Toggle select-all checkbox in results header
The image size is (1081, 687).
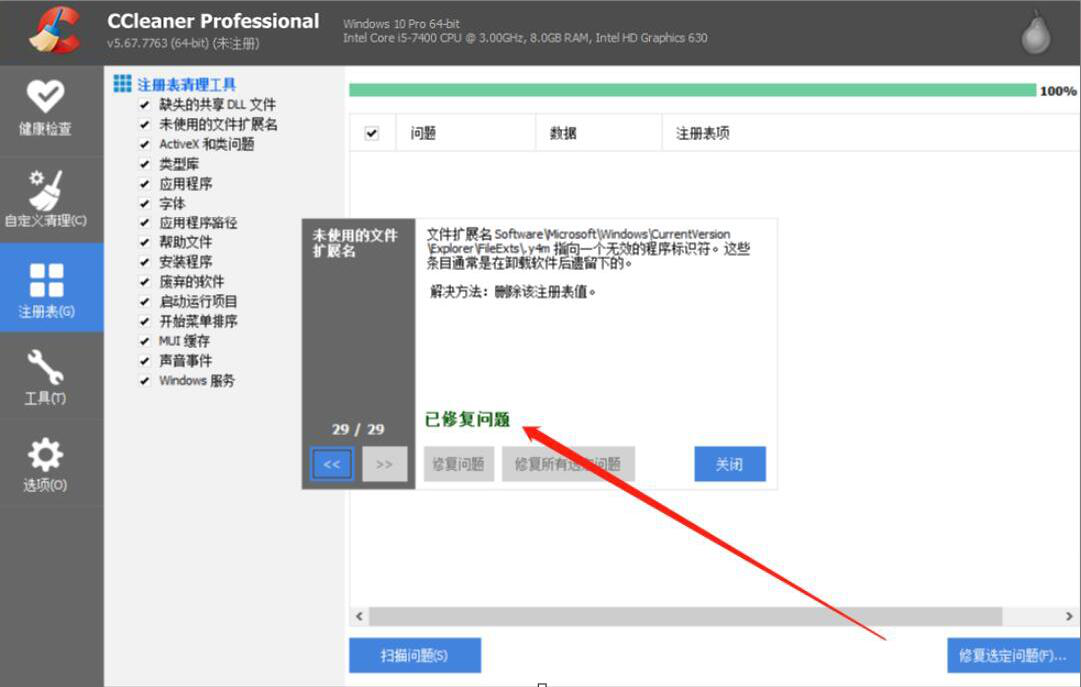coord(372,133)
